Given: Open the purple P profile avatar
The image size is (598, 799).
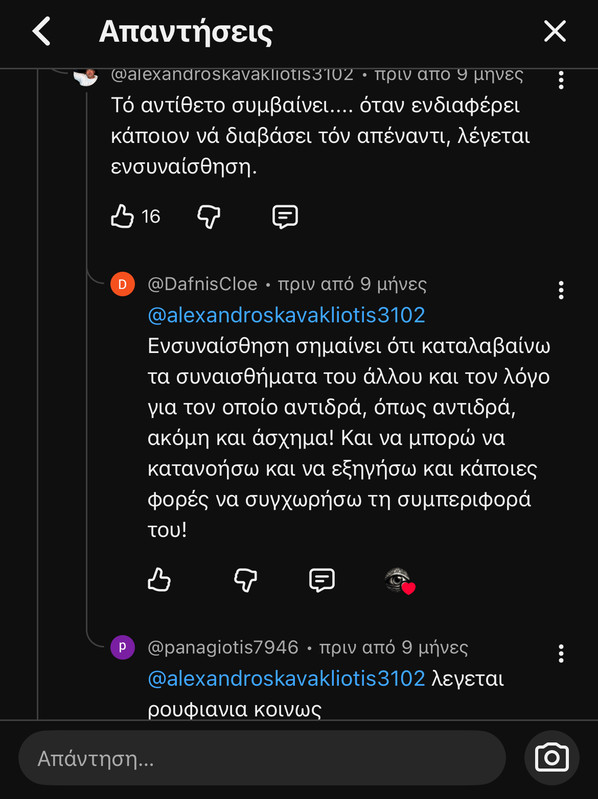Looking at the screenshot, I should click(x=122, y=647).
